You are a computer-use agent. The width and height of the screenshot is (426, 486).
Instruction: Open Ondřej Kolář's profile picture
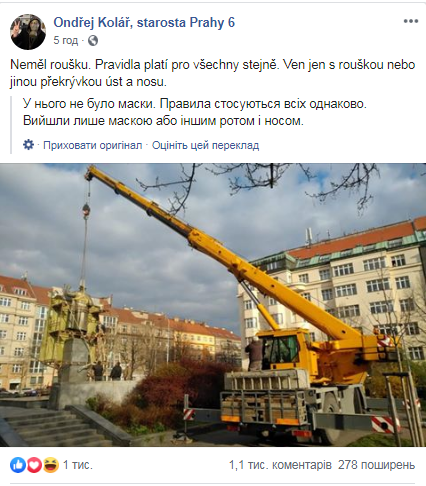(28, 32)
